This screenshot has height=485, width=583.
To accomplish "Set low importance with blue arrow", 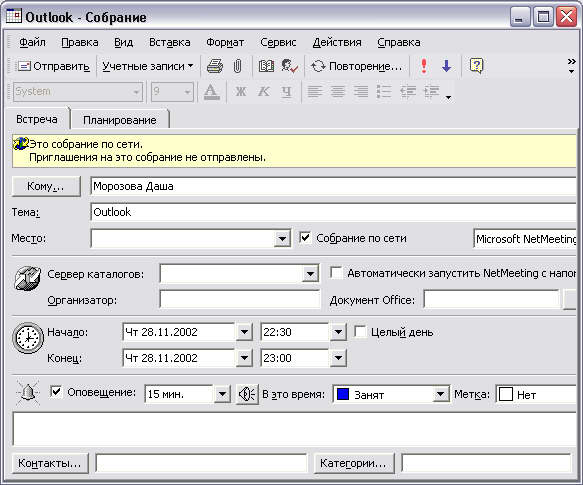I will (447, 66).
